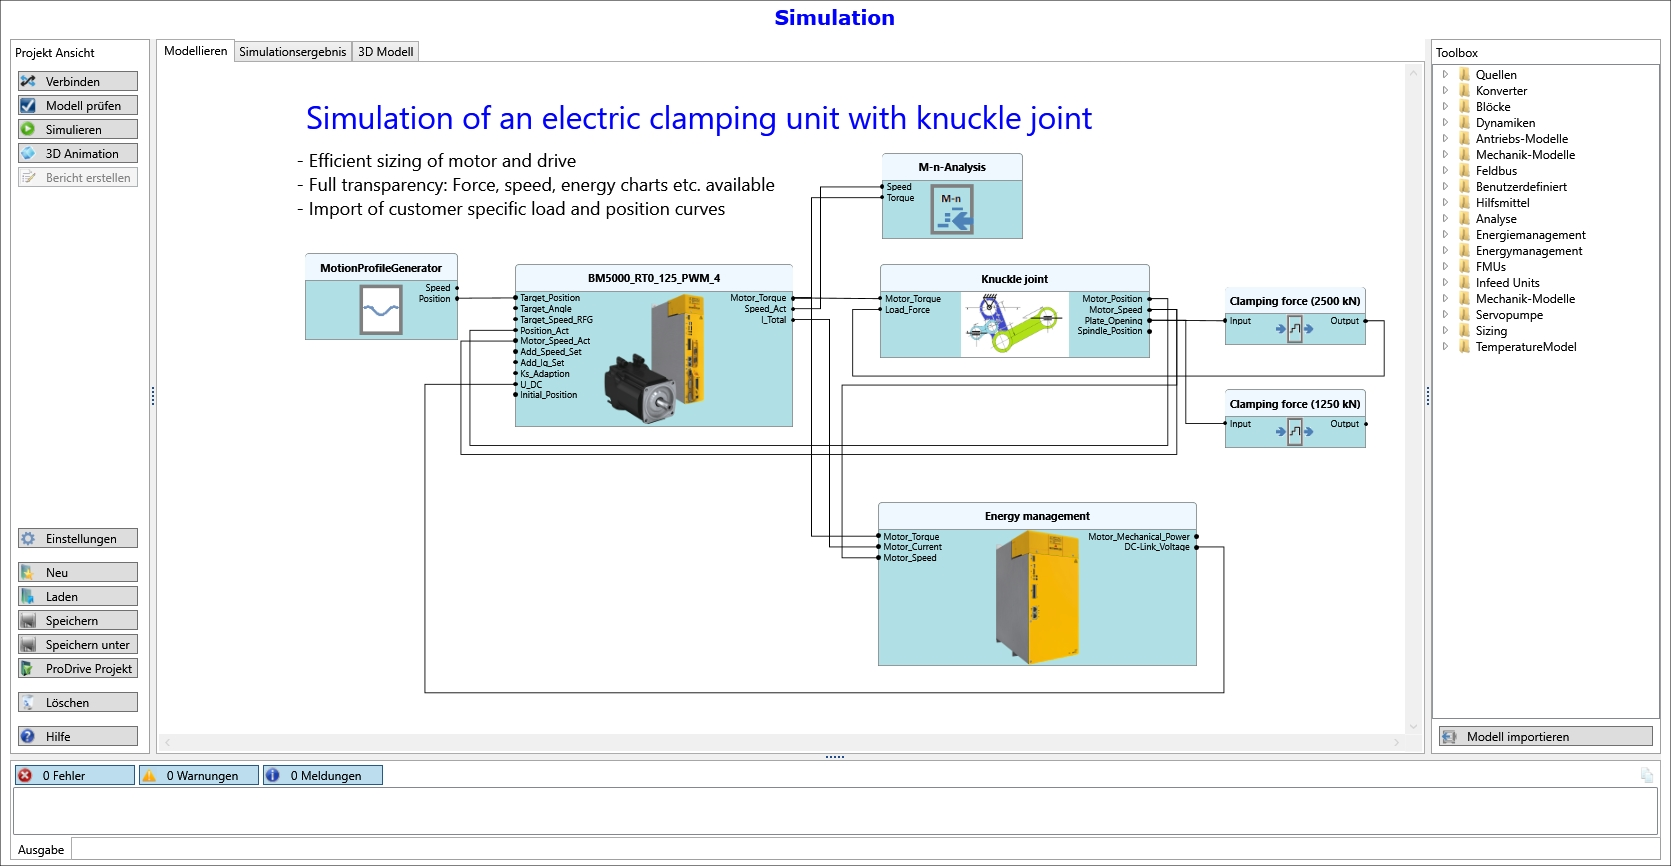Image resolution: width=1671 pixels, height=866 pixels.
Task: Expand the Antriebs-Modelle folder
Action: (x=1445, y=139)
